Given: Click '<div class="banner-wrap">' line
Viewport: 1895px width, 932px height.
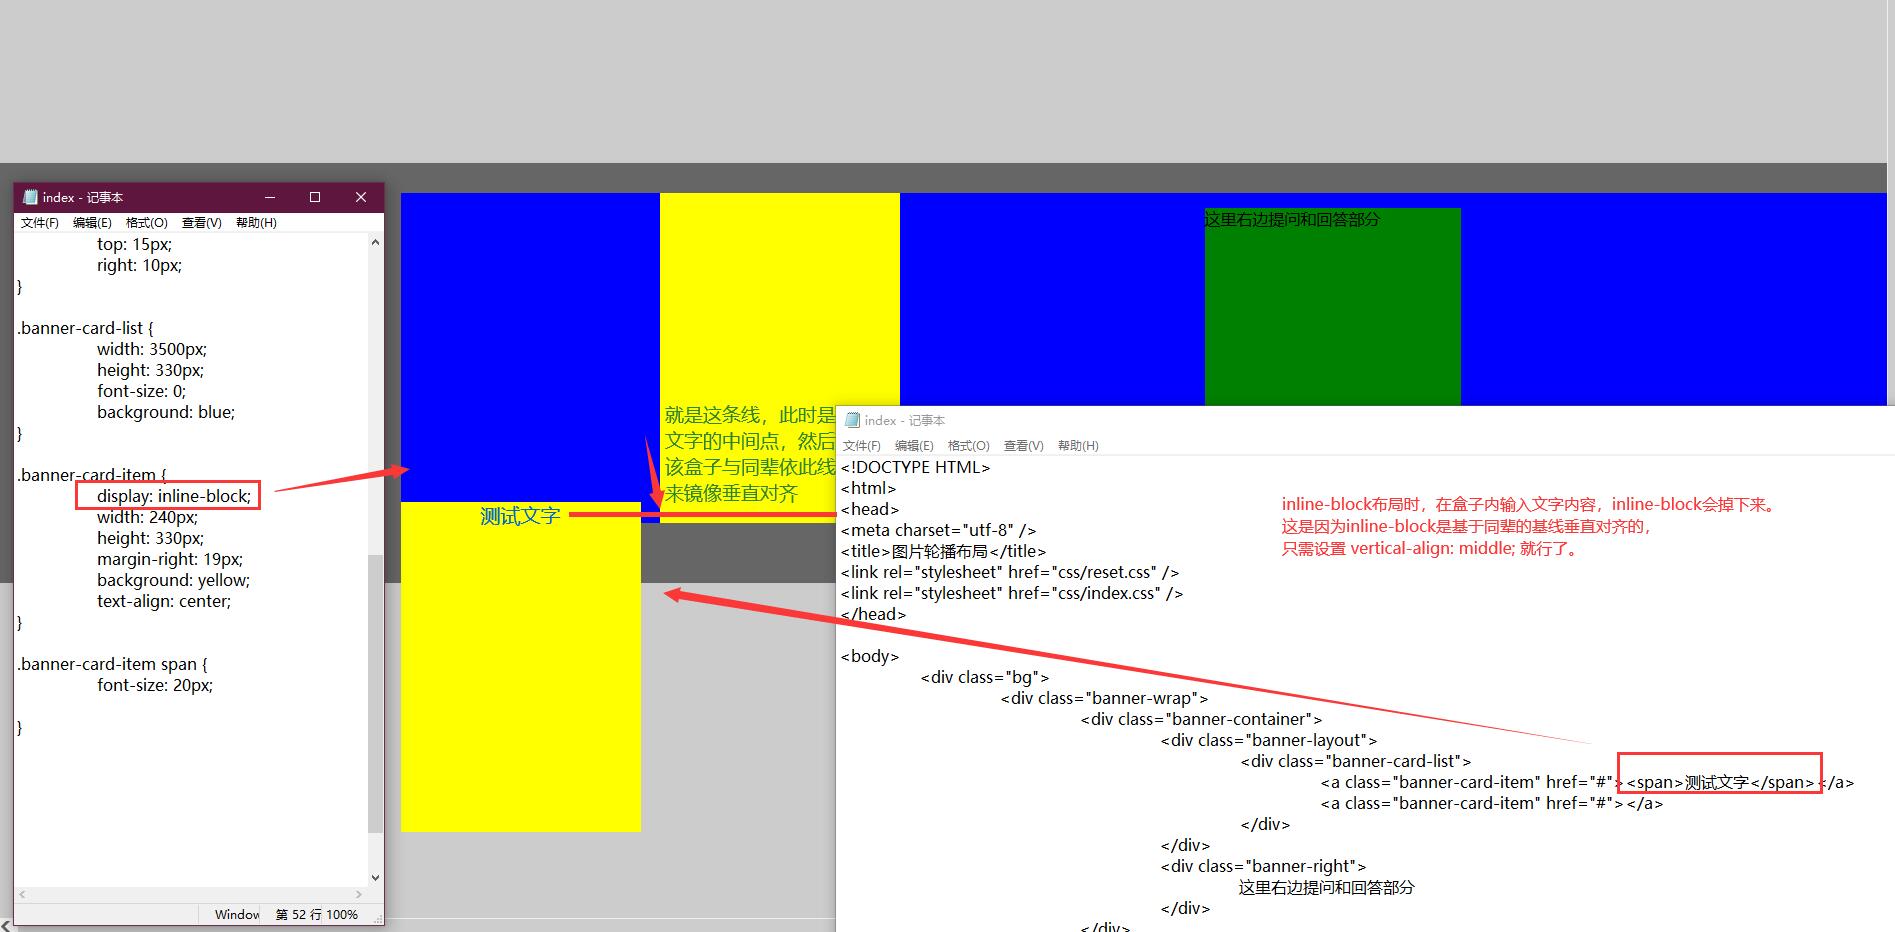Looking at the screenshot, I should 1104,698.
